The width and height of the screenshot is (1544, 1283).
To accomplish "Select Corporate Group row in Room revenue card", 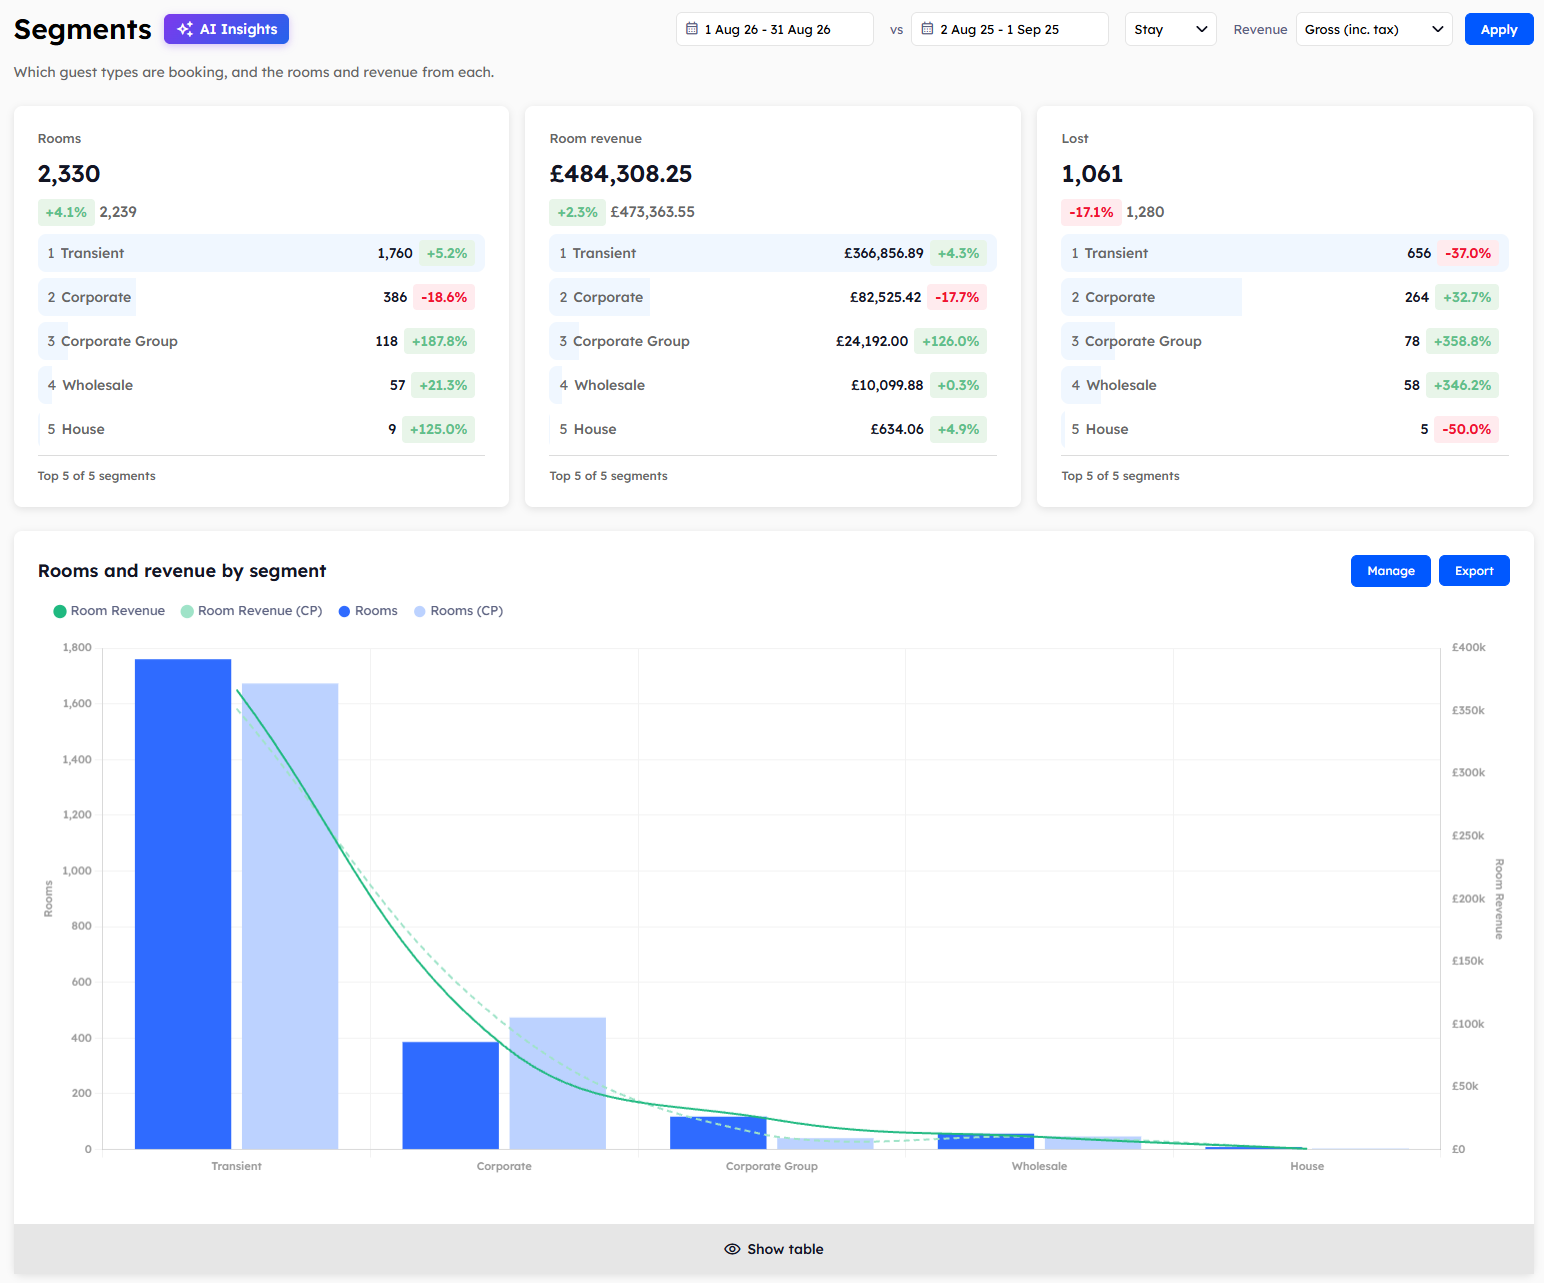I will coord(773,341).
